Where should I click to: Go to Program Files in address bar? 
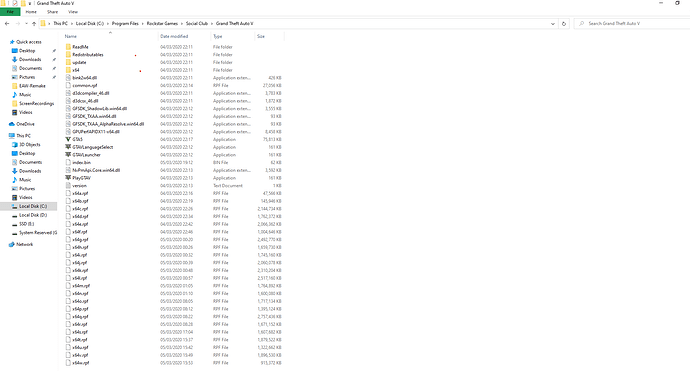point(125,24)
